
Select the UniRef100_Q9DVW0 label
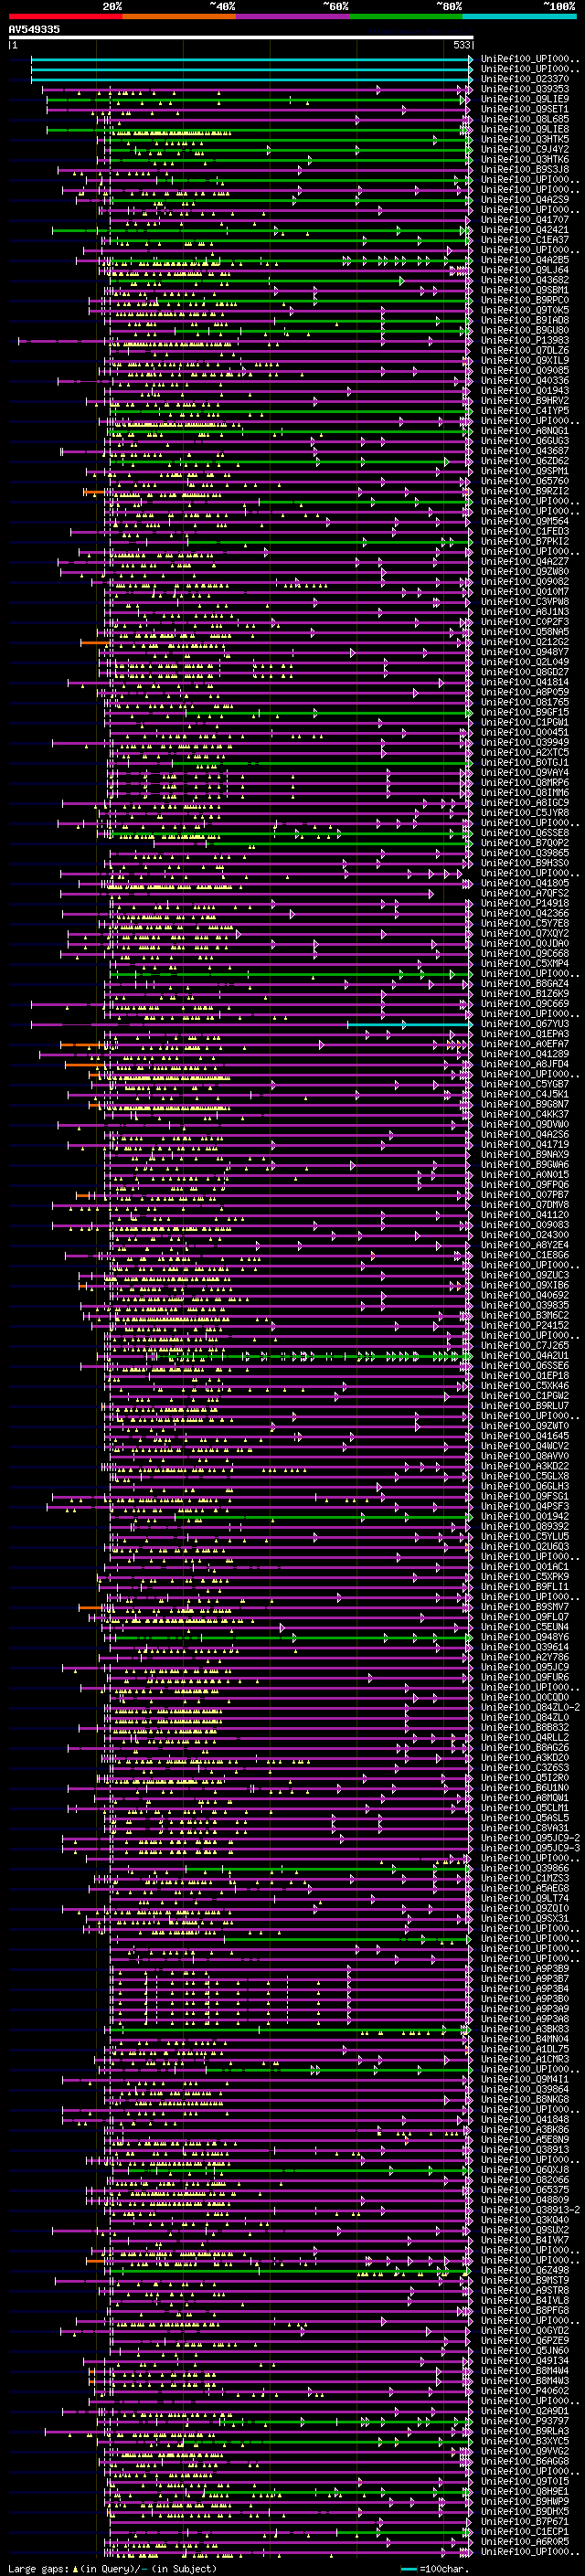click(x=525, y=1124)
